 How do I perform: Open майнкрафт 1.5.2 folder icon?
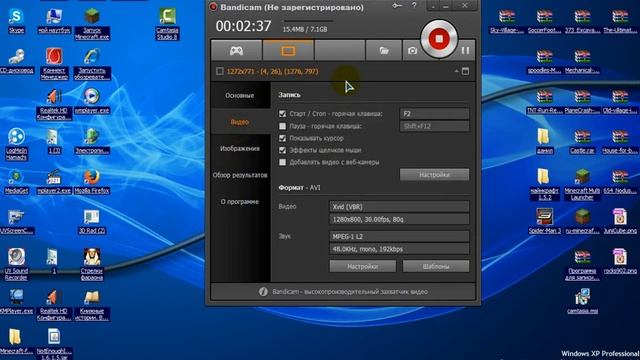click(544, 185)
